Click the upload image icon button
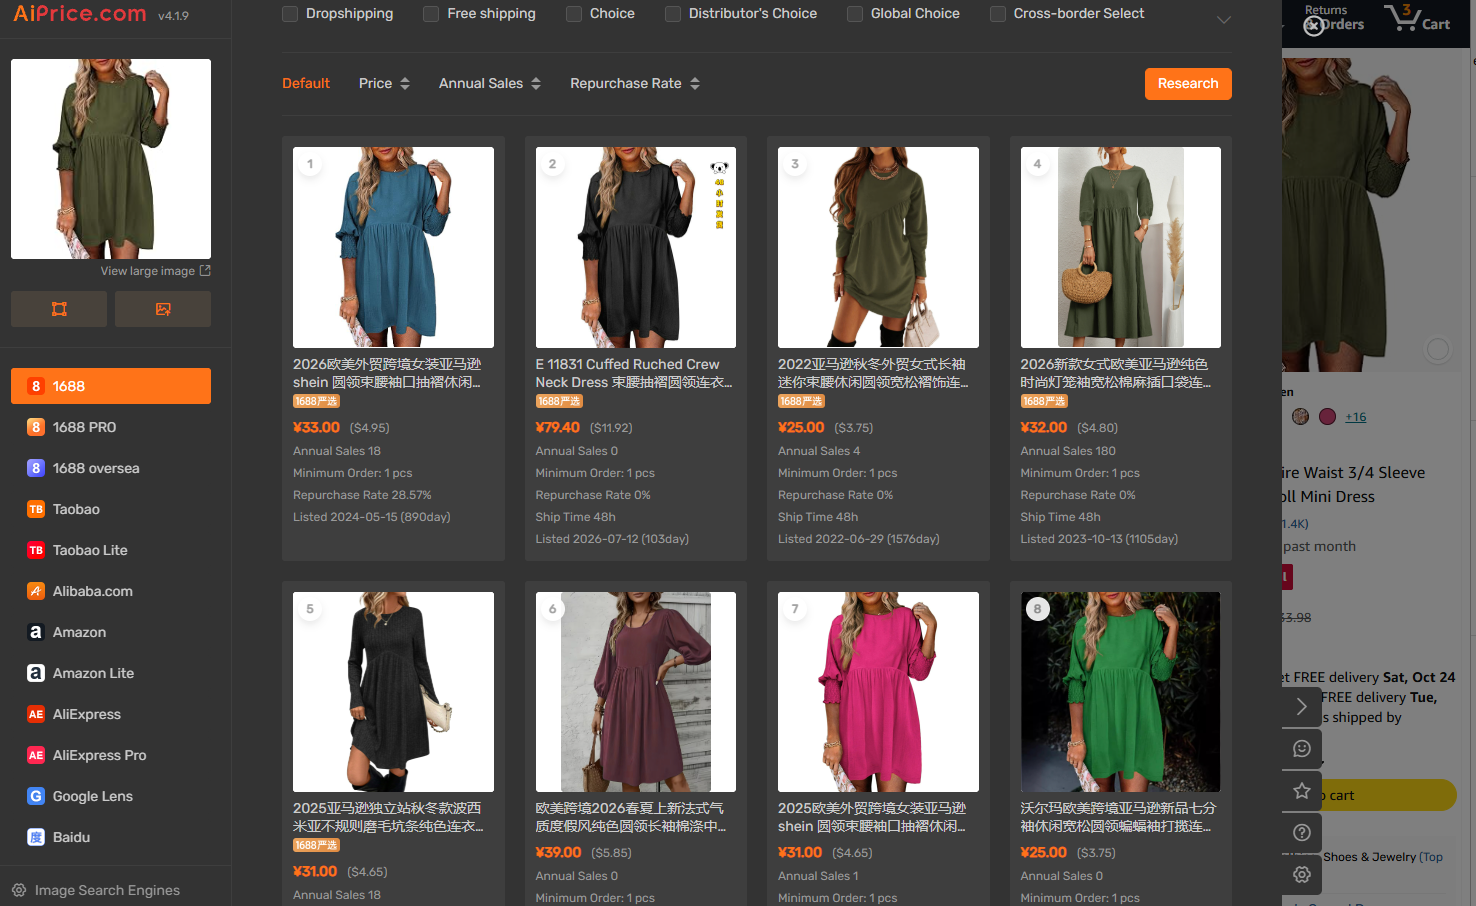1476x906 pixels. click(x=163, y=309)
